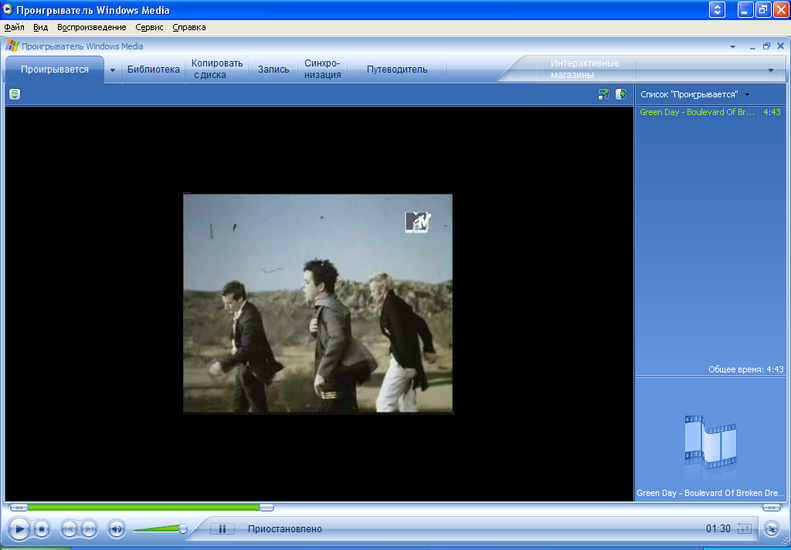The height and width of the screenshot is (550, 791).
Task: Open the Воспроизведение menu
Action: point(91,27)
